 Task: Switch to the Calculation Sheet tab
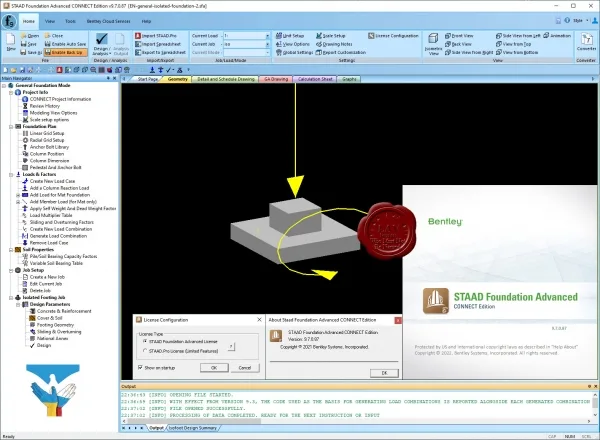(x=315, y=79)
